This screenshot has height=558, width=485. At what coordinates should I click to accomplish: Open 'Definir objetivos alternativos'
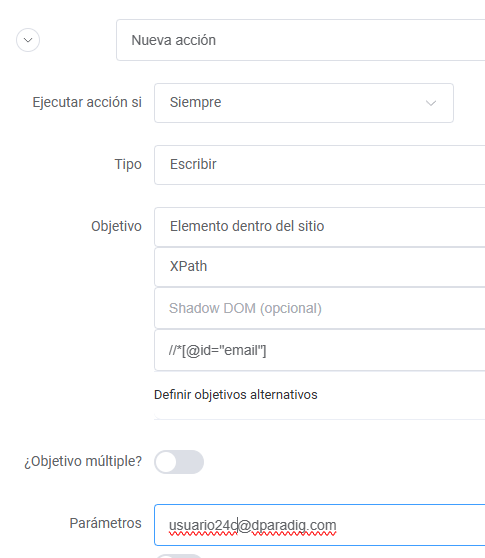click(236, 395)
